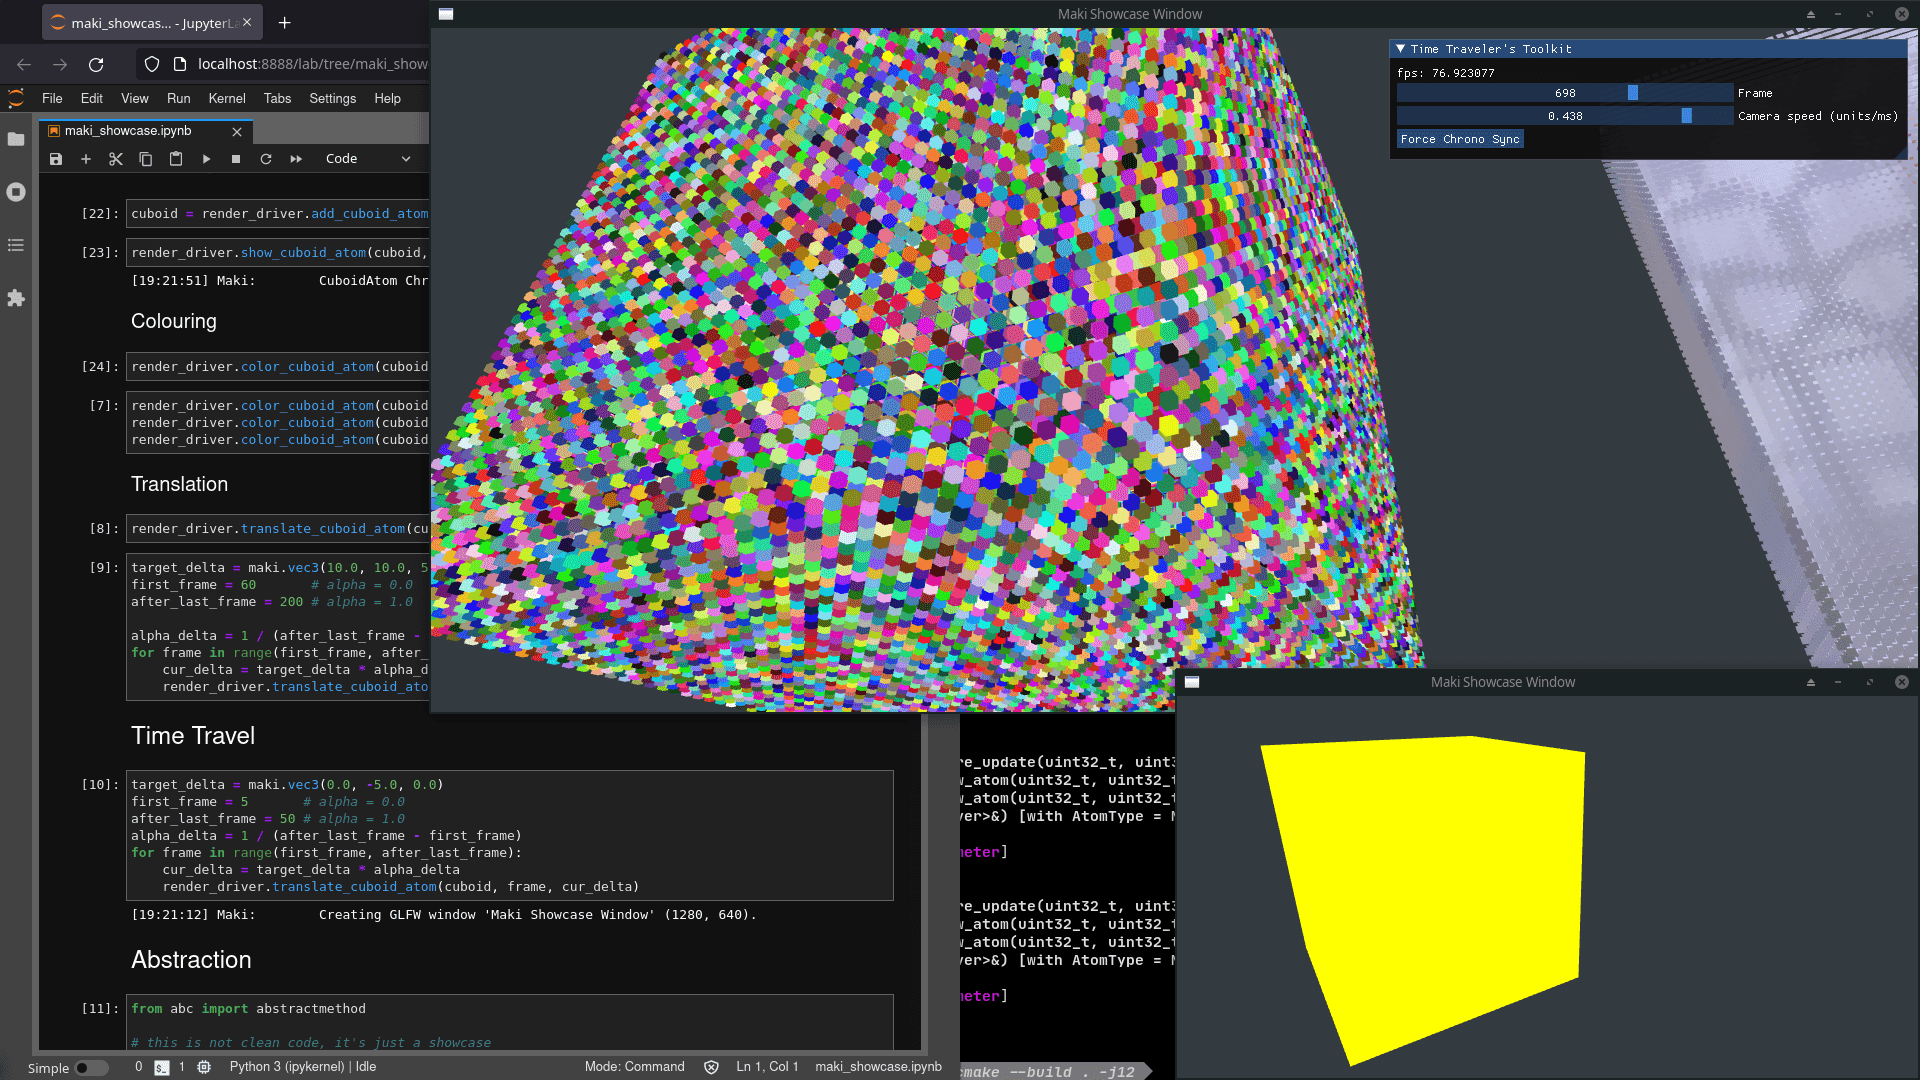The image size is (1920, 1080).
Task: Click the notebook vertical scrollbar
Action: pos(924,880)
